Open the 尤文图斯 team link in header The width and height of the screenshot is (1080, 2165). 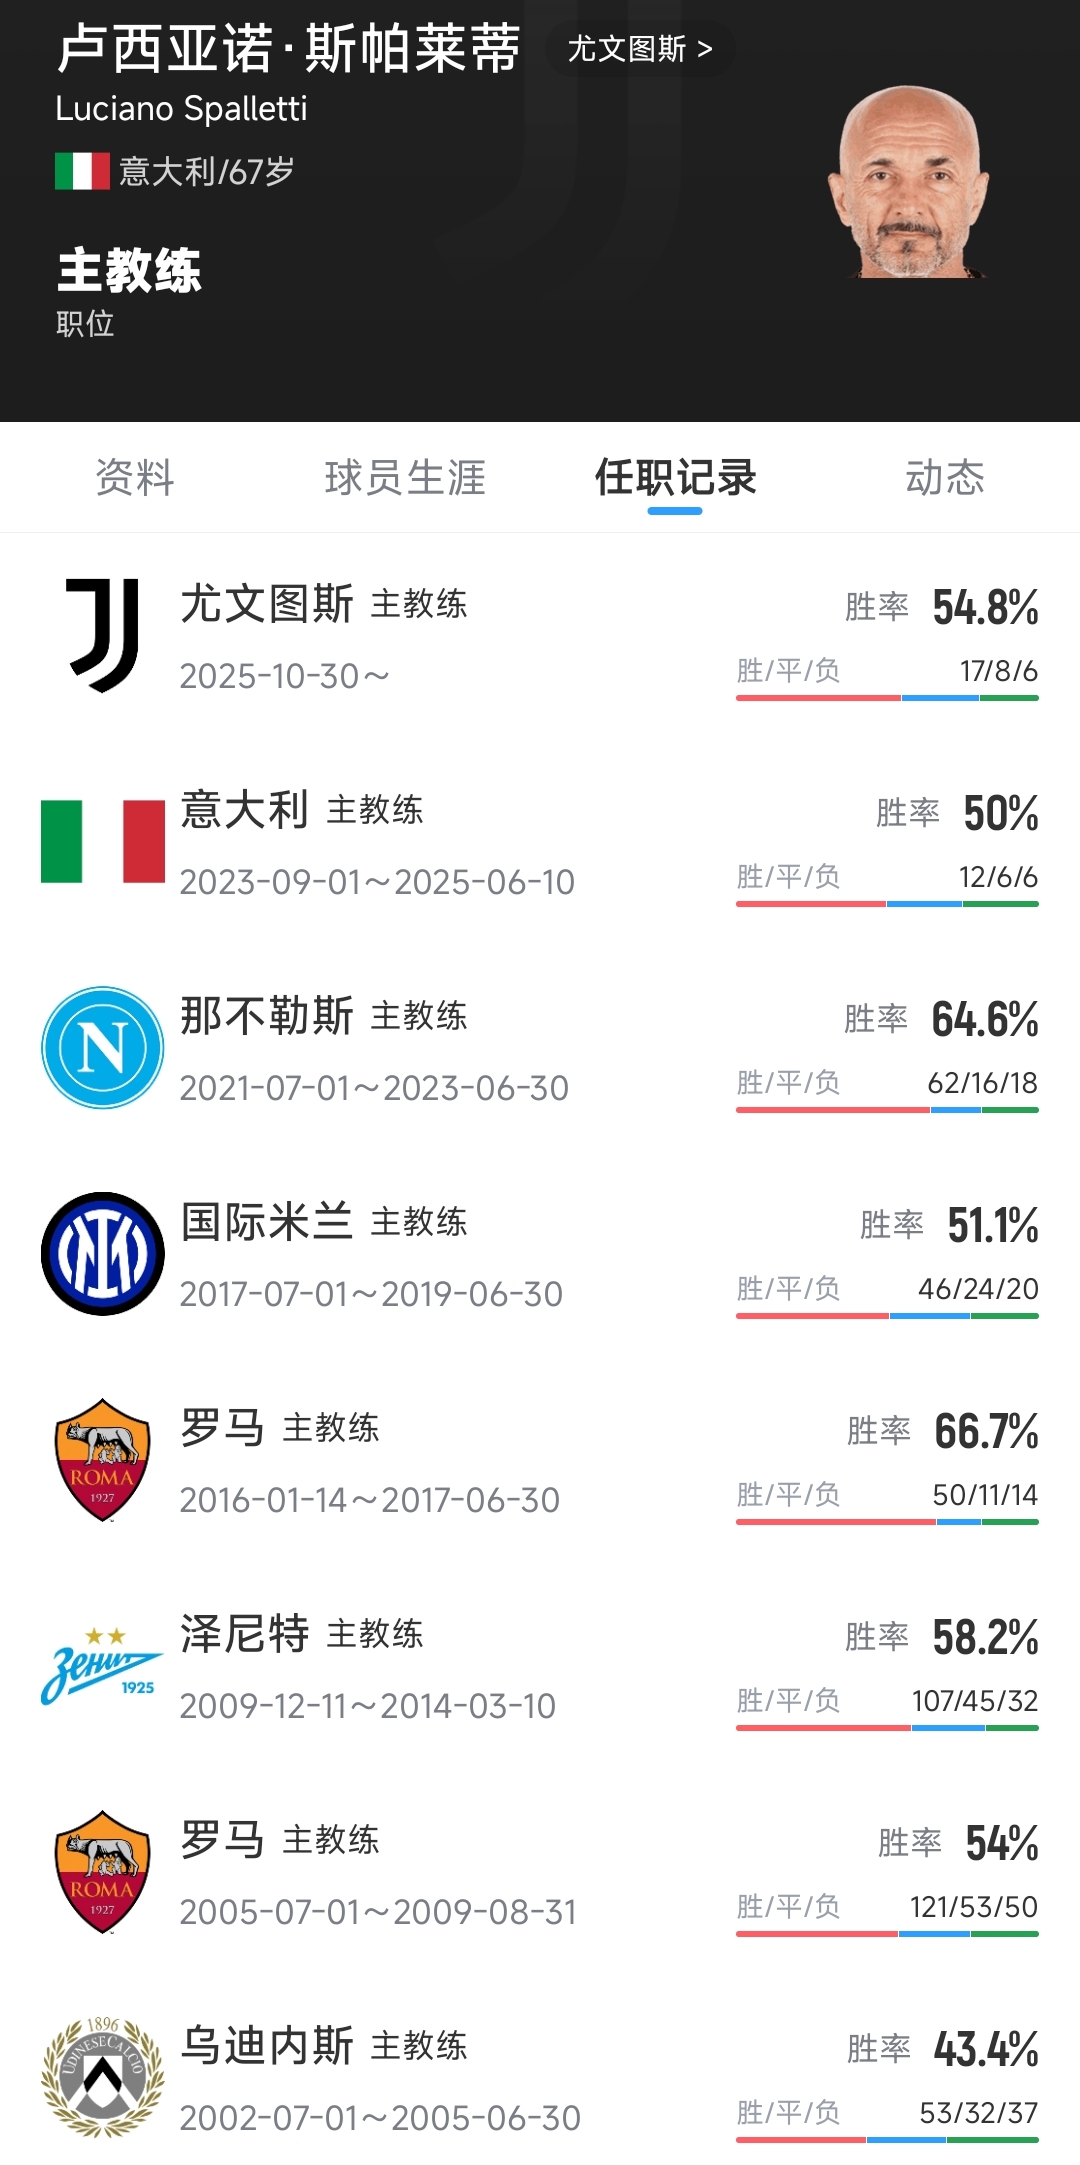(x=640, y=49)
